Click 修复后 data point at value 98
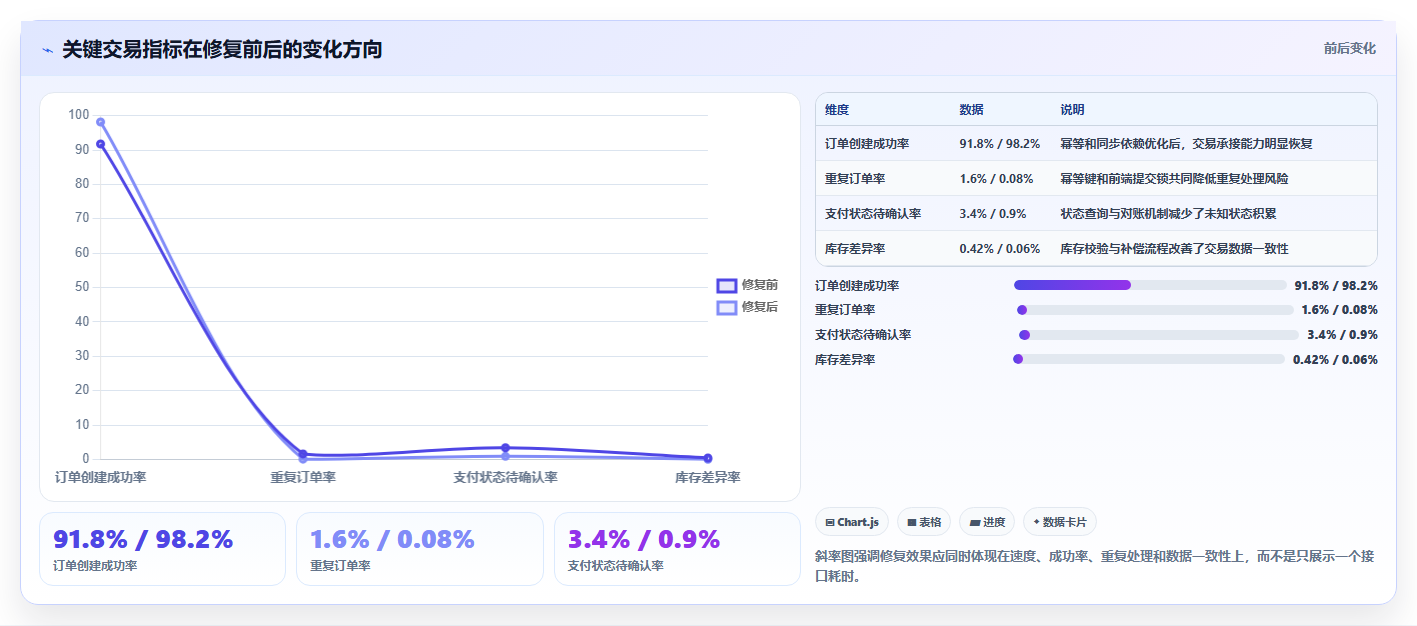 (100, 122)
